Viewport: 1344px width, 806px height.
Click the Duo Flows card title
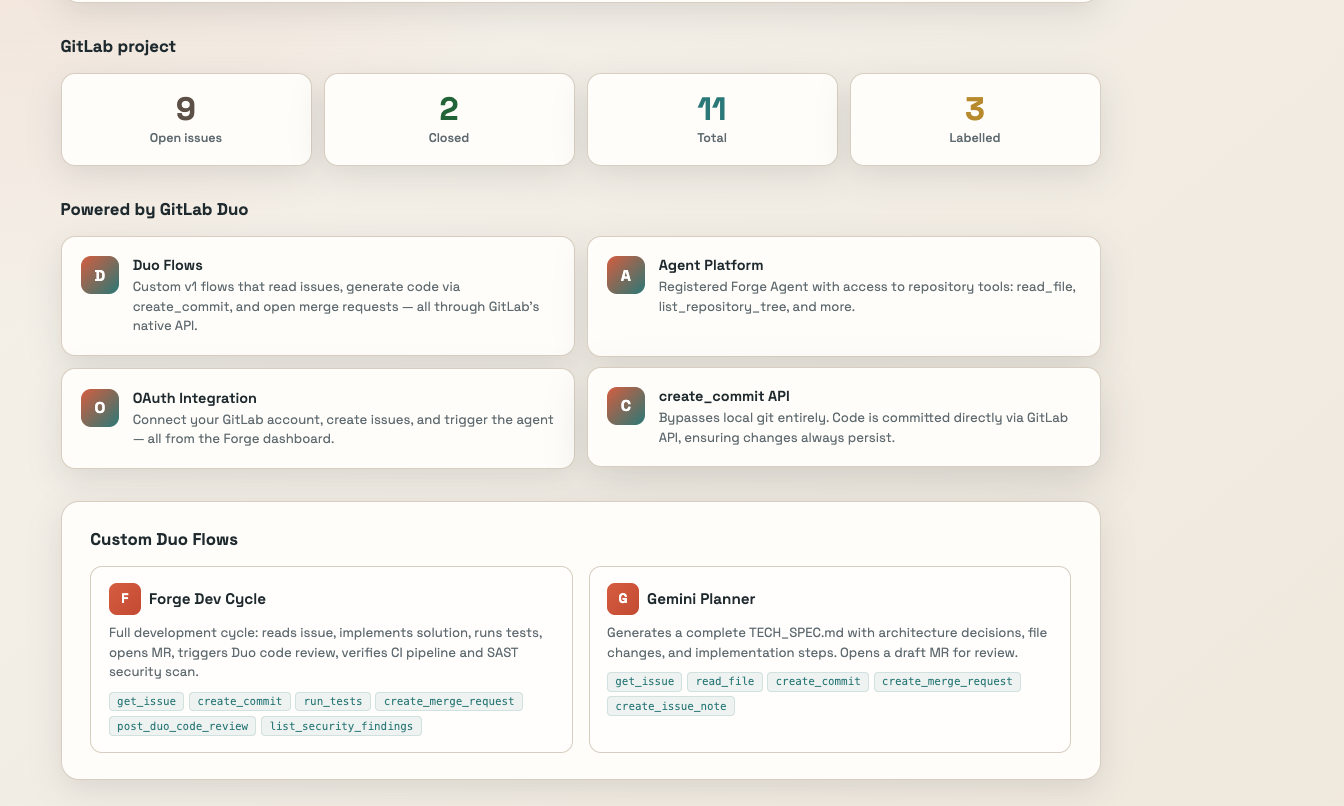pos(168,265)
